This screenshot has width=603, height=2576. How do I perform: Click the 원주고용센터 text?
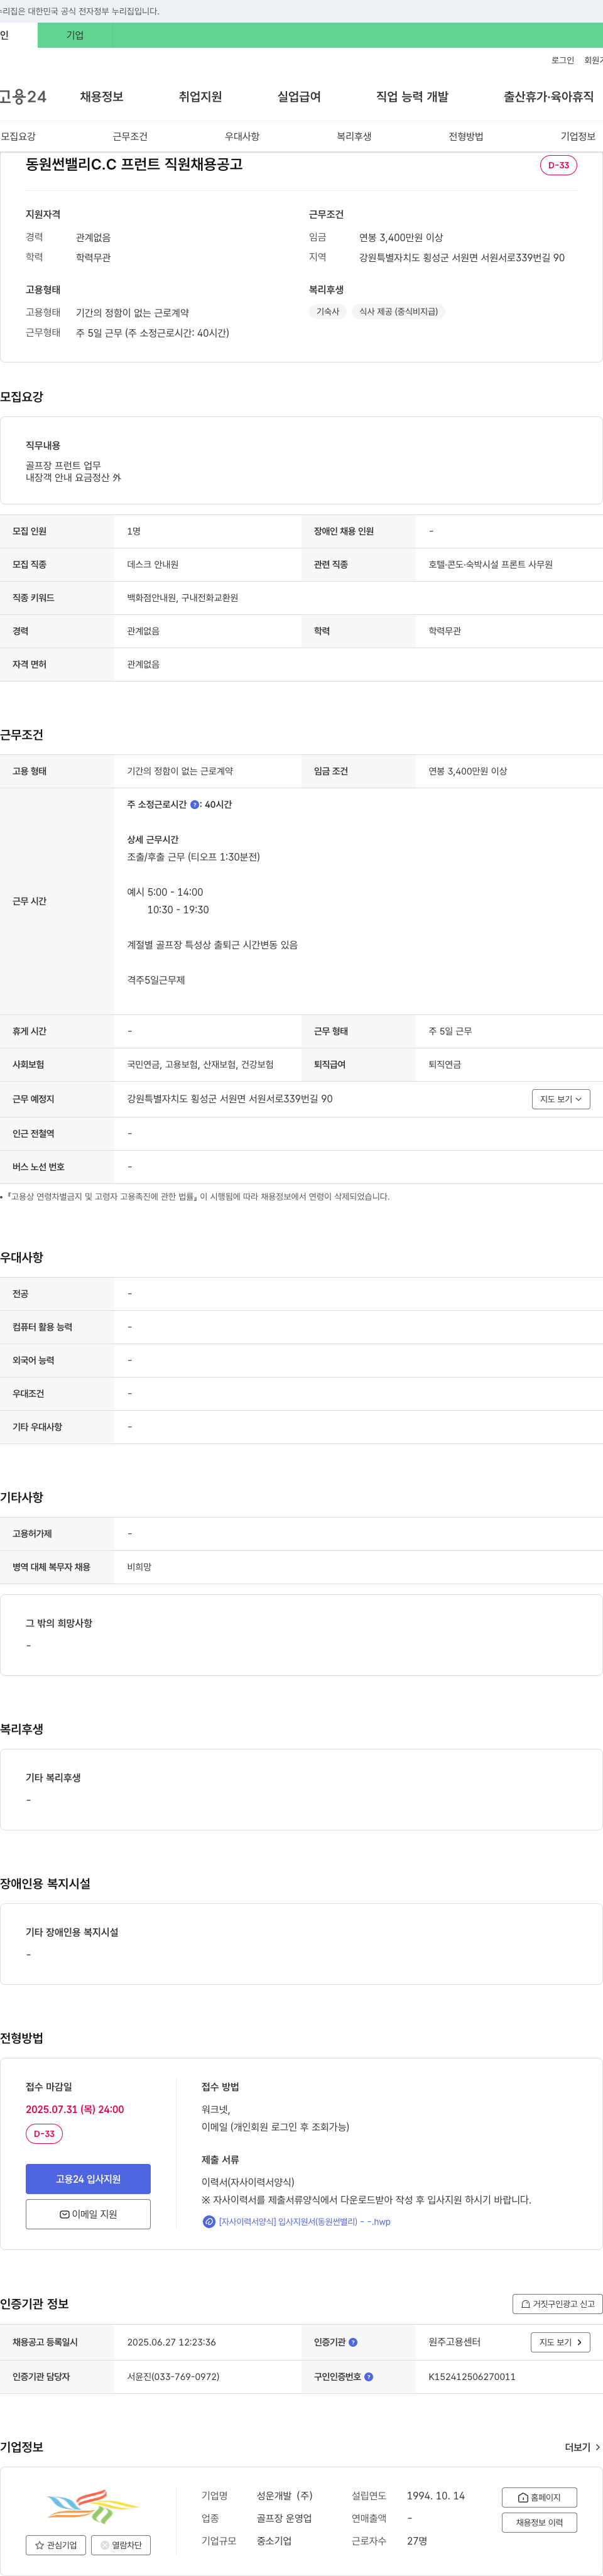click(455, 2342)
